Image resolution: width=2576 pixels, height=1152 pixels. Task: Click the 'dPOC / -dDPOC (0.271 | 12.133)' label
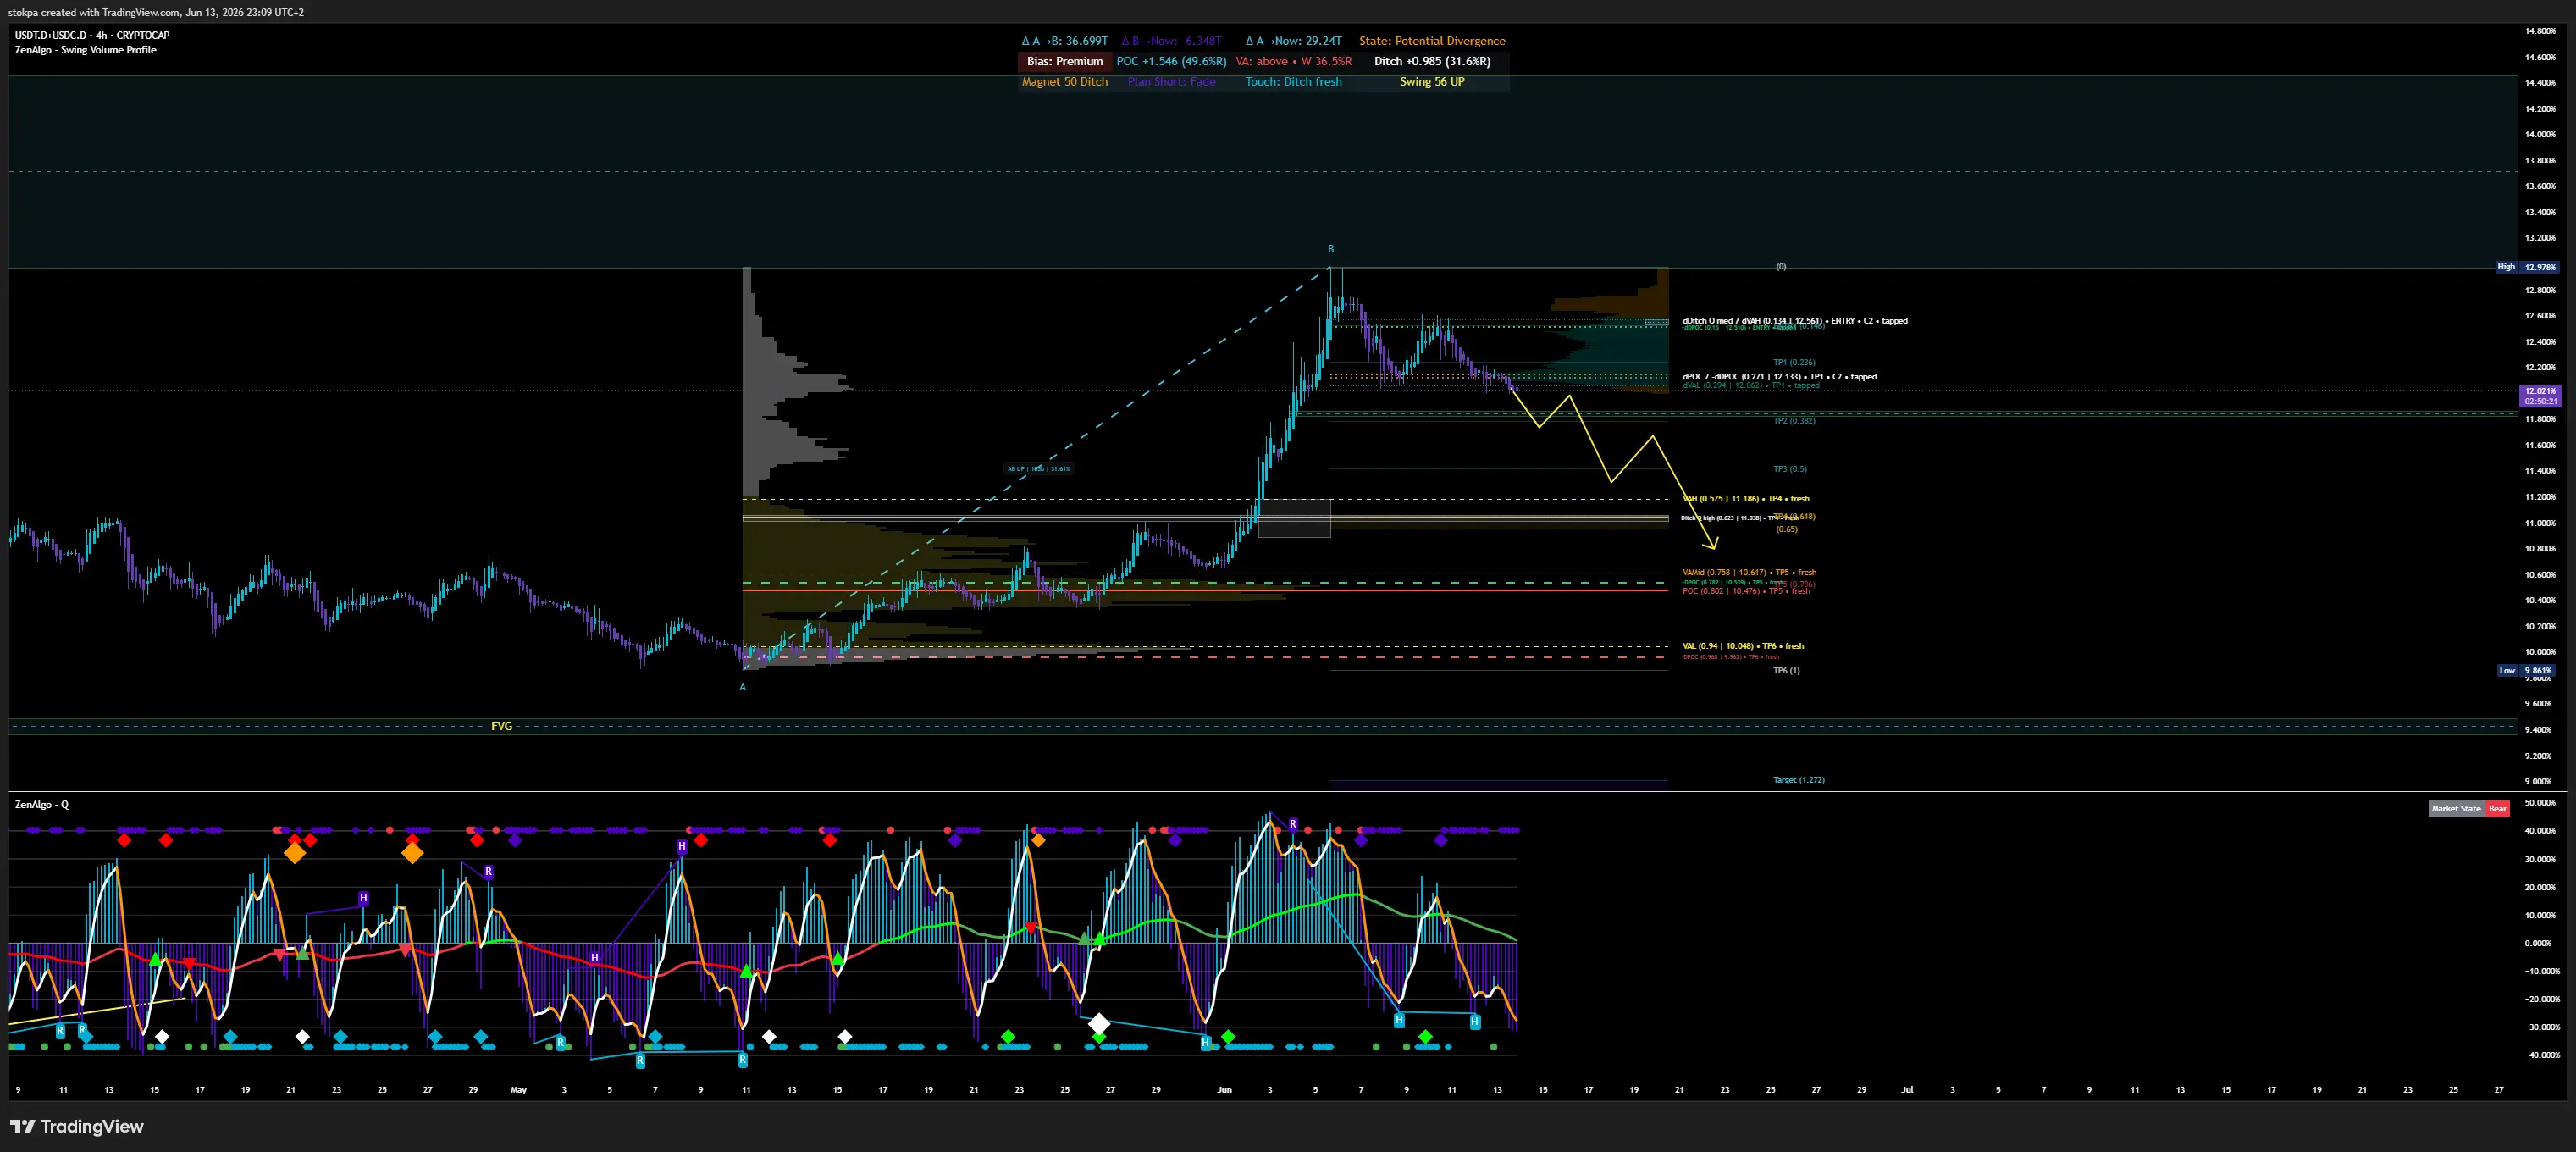(x=1779, y=377)
